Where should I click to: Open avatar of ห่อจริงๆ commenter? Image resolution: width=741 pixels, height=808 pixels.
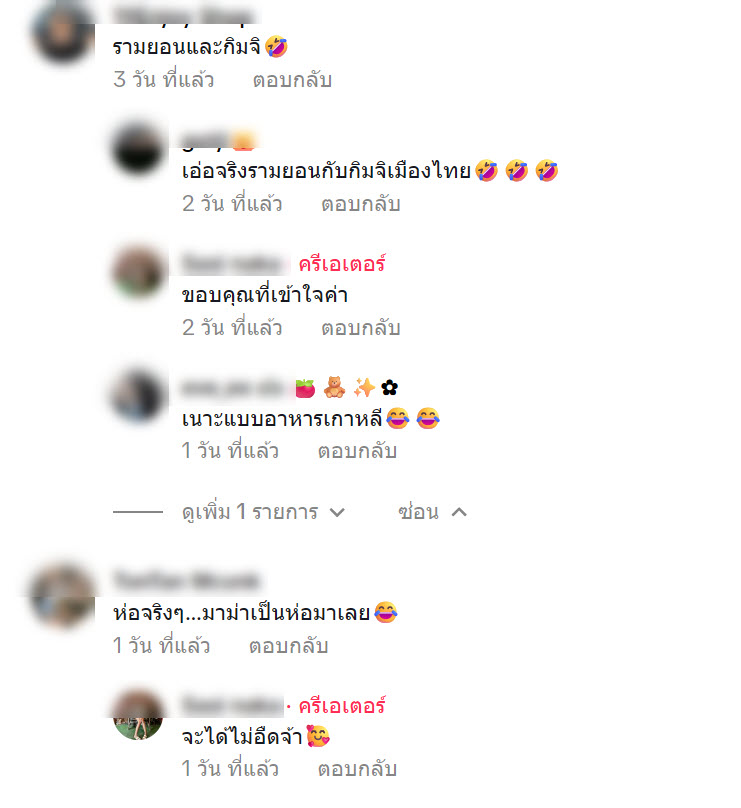[63, 597]
